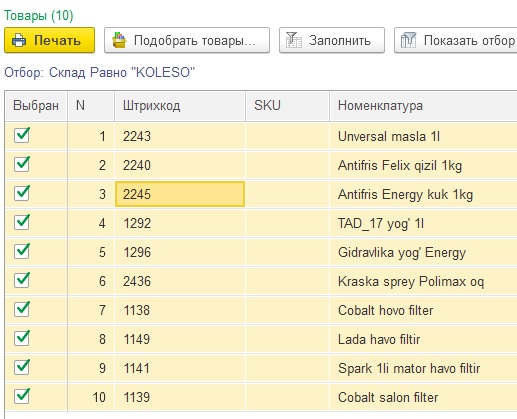Uncheck the checkbox for Unversal masla 1l
Viewport: 517px width, 419px height.
[x=22, y=135]
